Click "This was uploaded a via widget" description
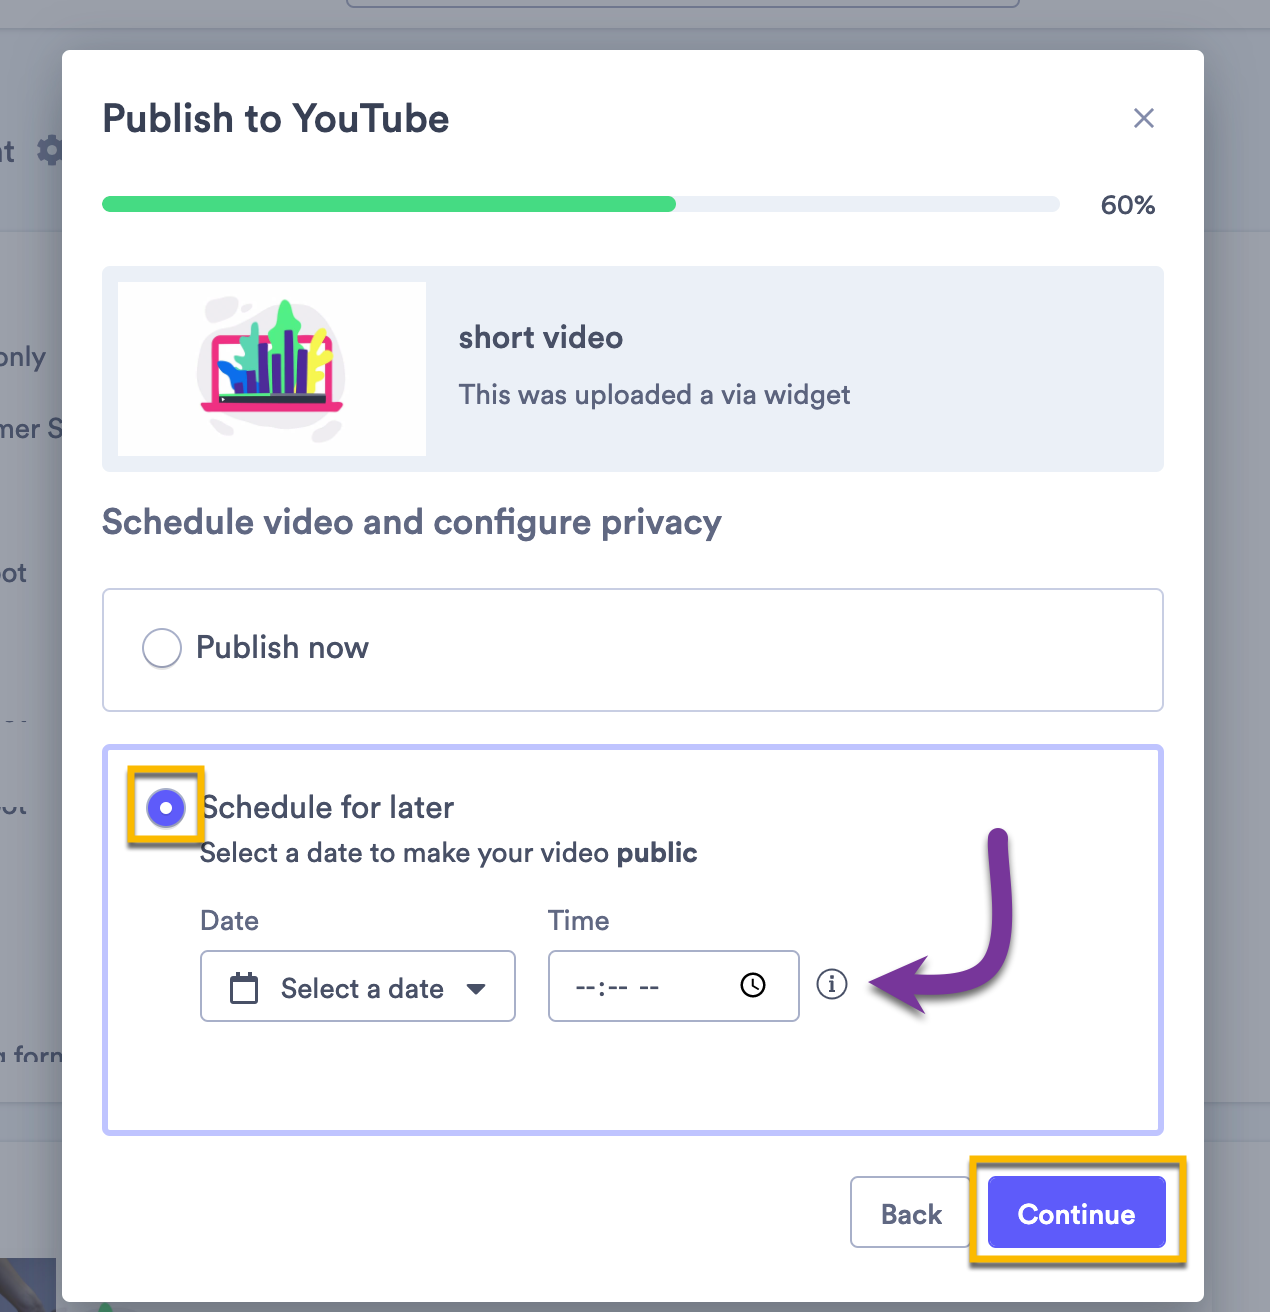1270x1312 pixels. click(x=655, y=395)
